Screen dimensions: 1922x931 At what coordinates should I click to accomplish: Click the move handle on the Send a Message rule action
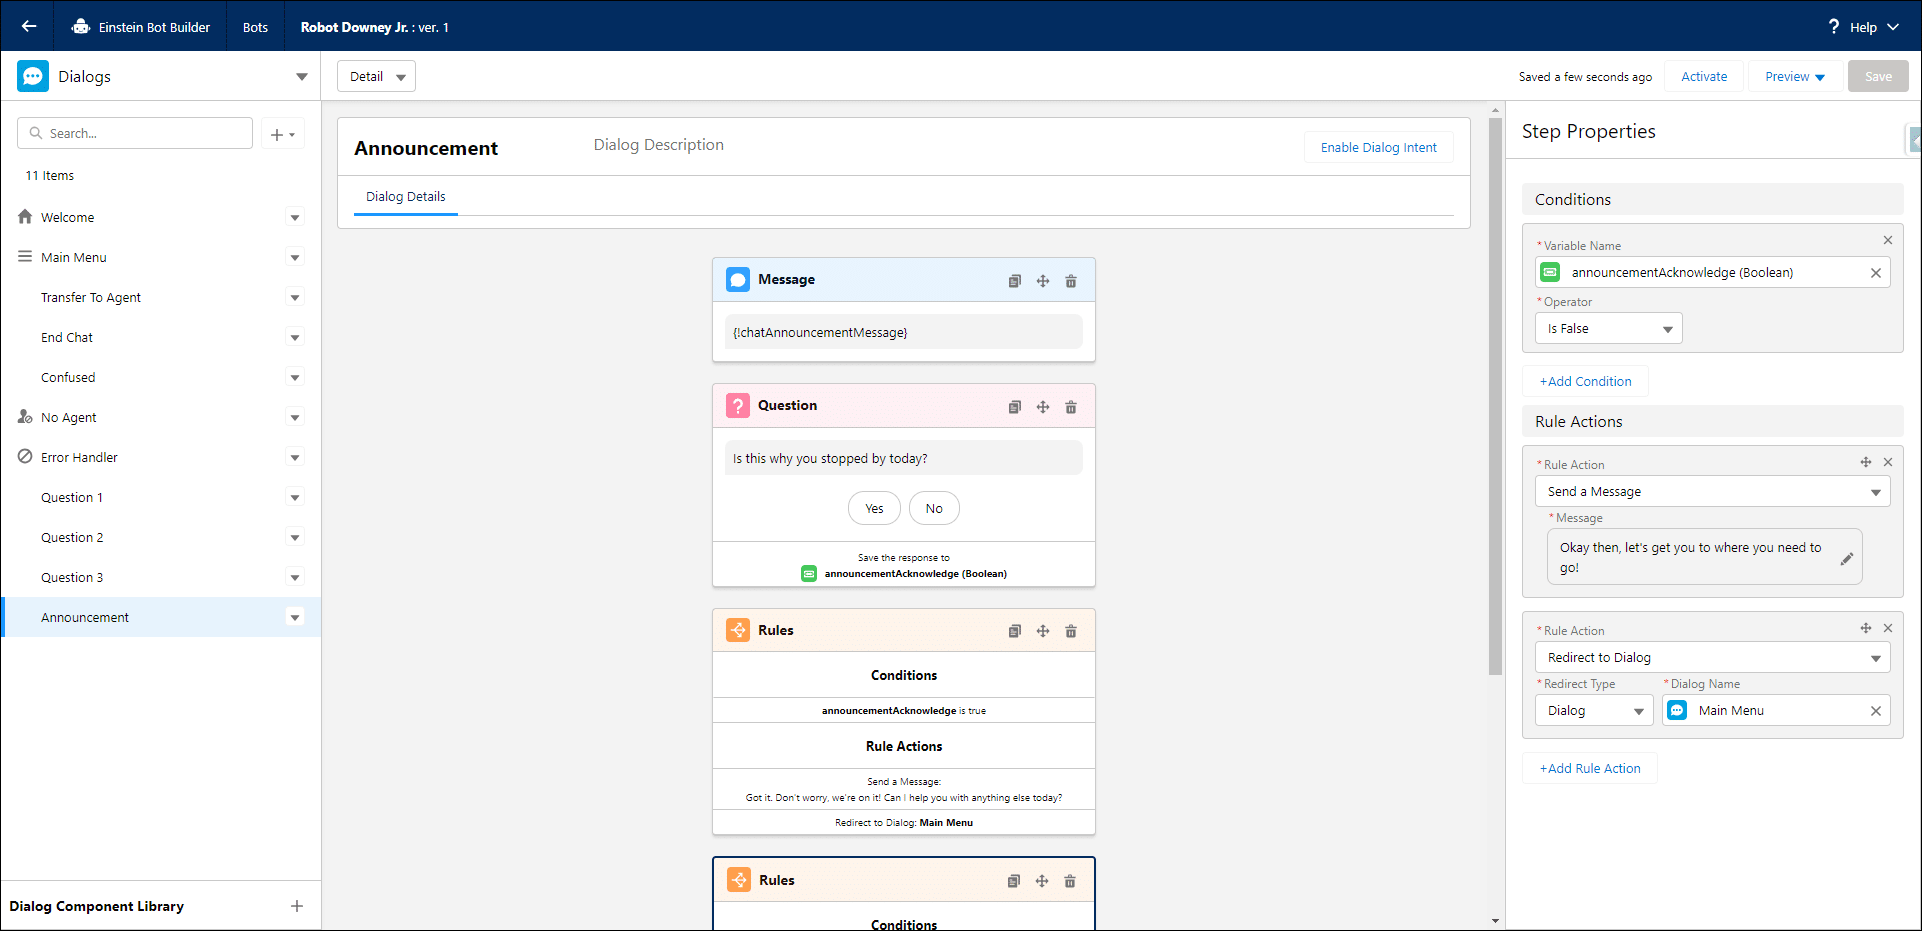(1866, 462)
